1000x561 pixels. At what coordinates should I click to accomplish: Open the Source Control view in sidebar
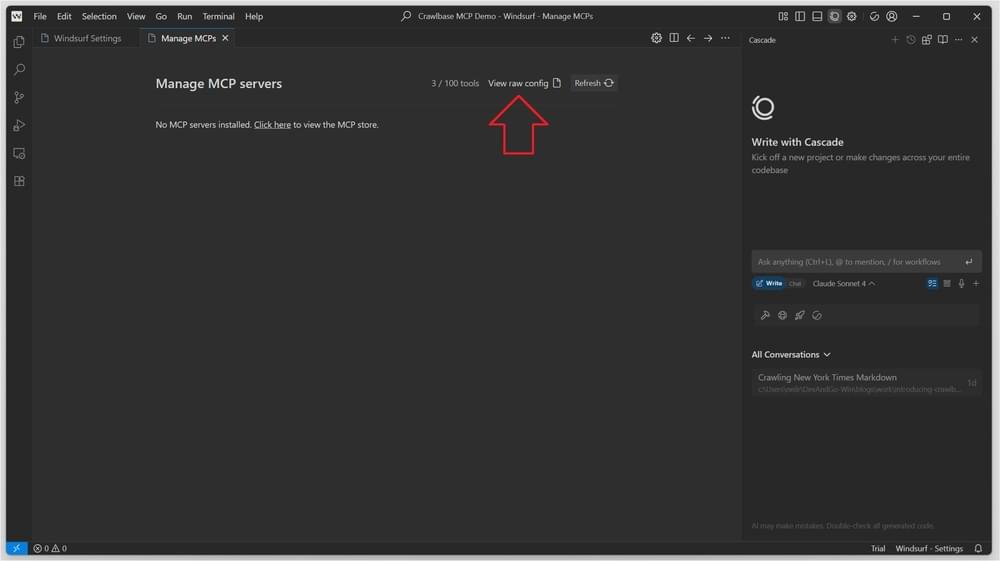click(19, 98)
